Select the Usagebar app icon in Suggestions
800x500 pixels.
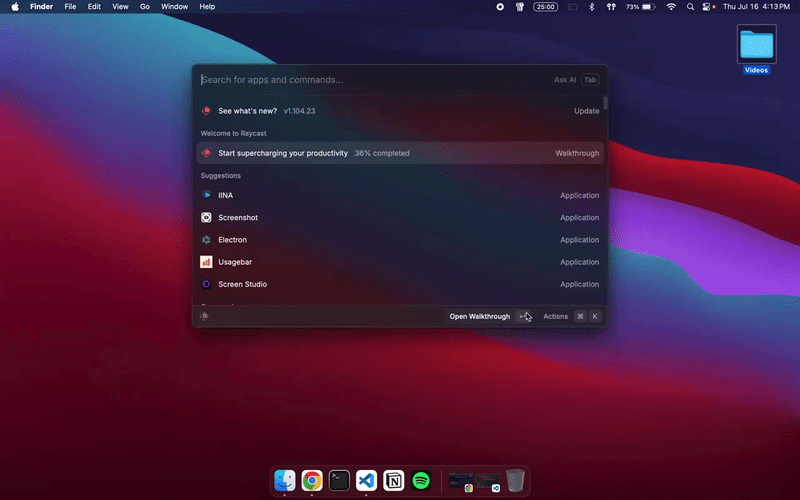pyautogui.click(x=206, y=262)
